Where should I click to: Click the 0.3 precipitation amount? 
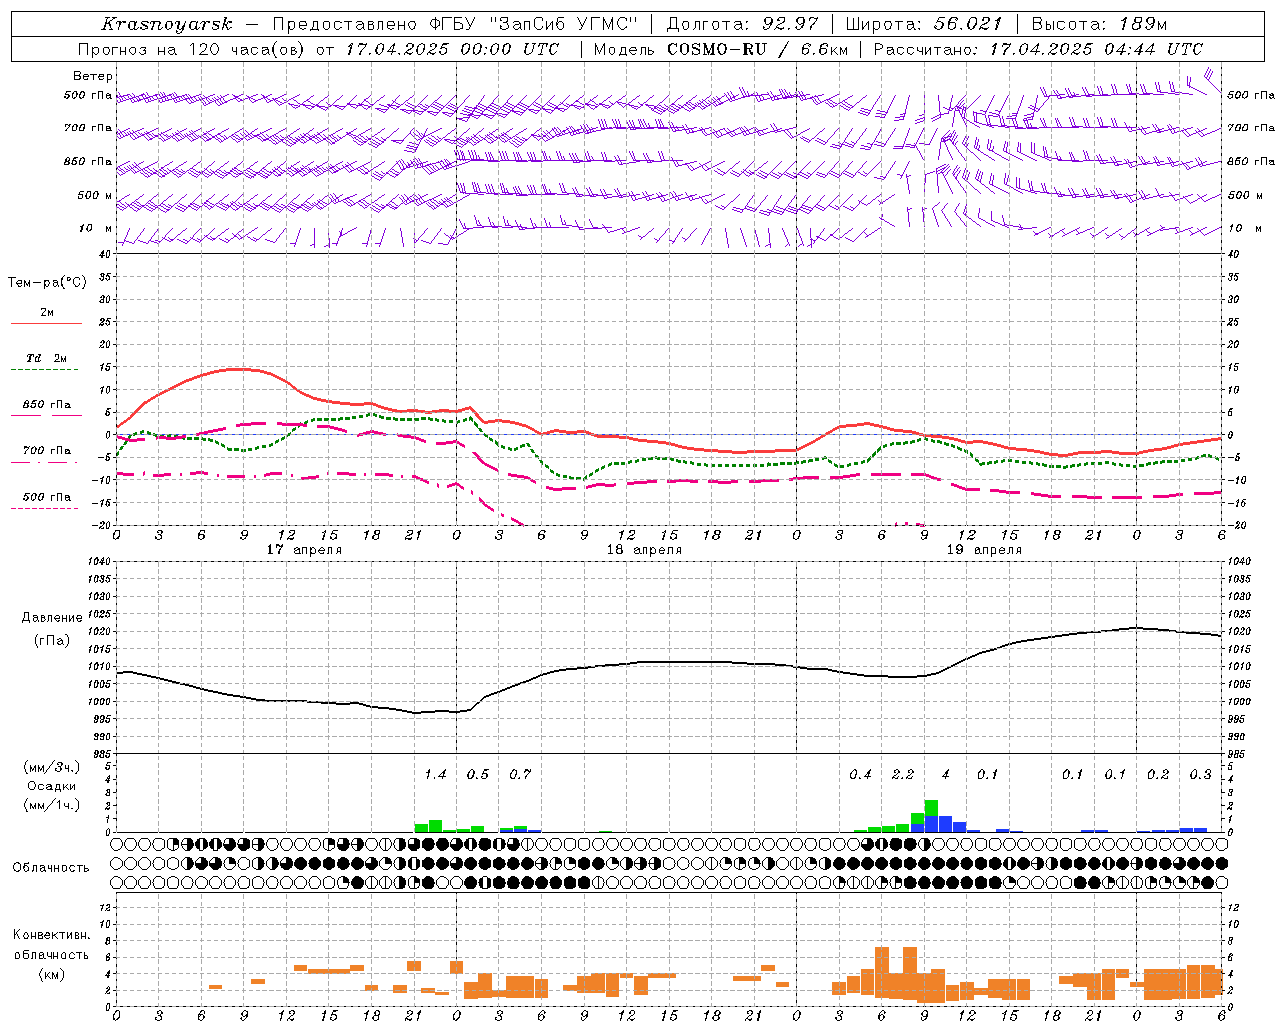(1200, 774)
